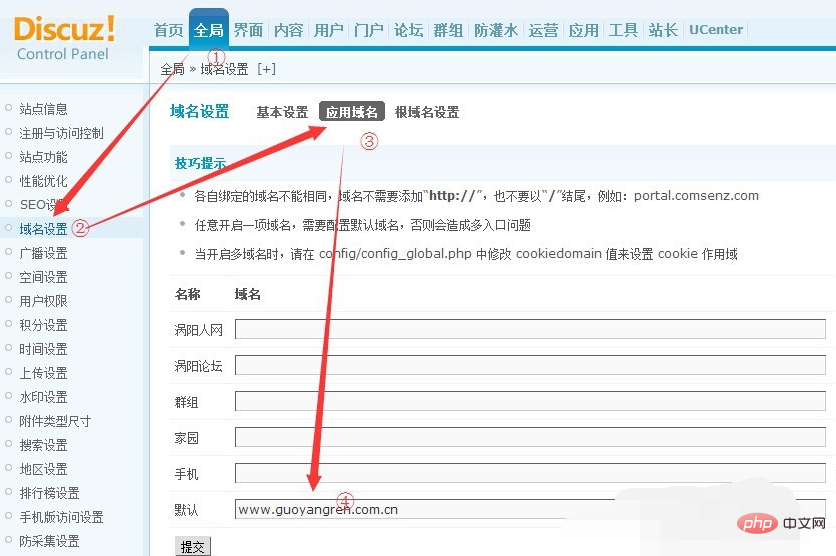This screenshot has height=556, width=836.
Task: Open 积分设置 in the sidebar
Action: pyautogui.click(x=43, y=325)
